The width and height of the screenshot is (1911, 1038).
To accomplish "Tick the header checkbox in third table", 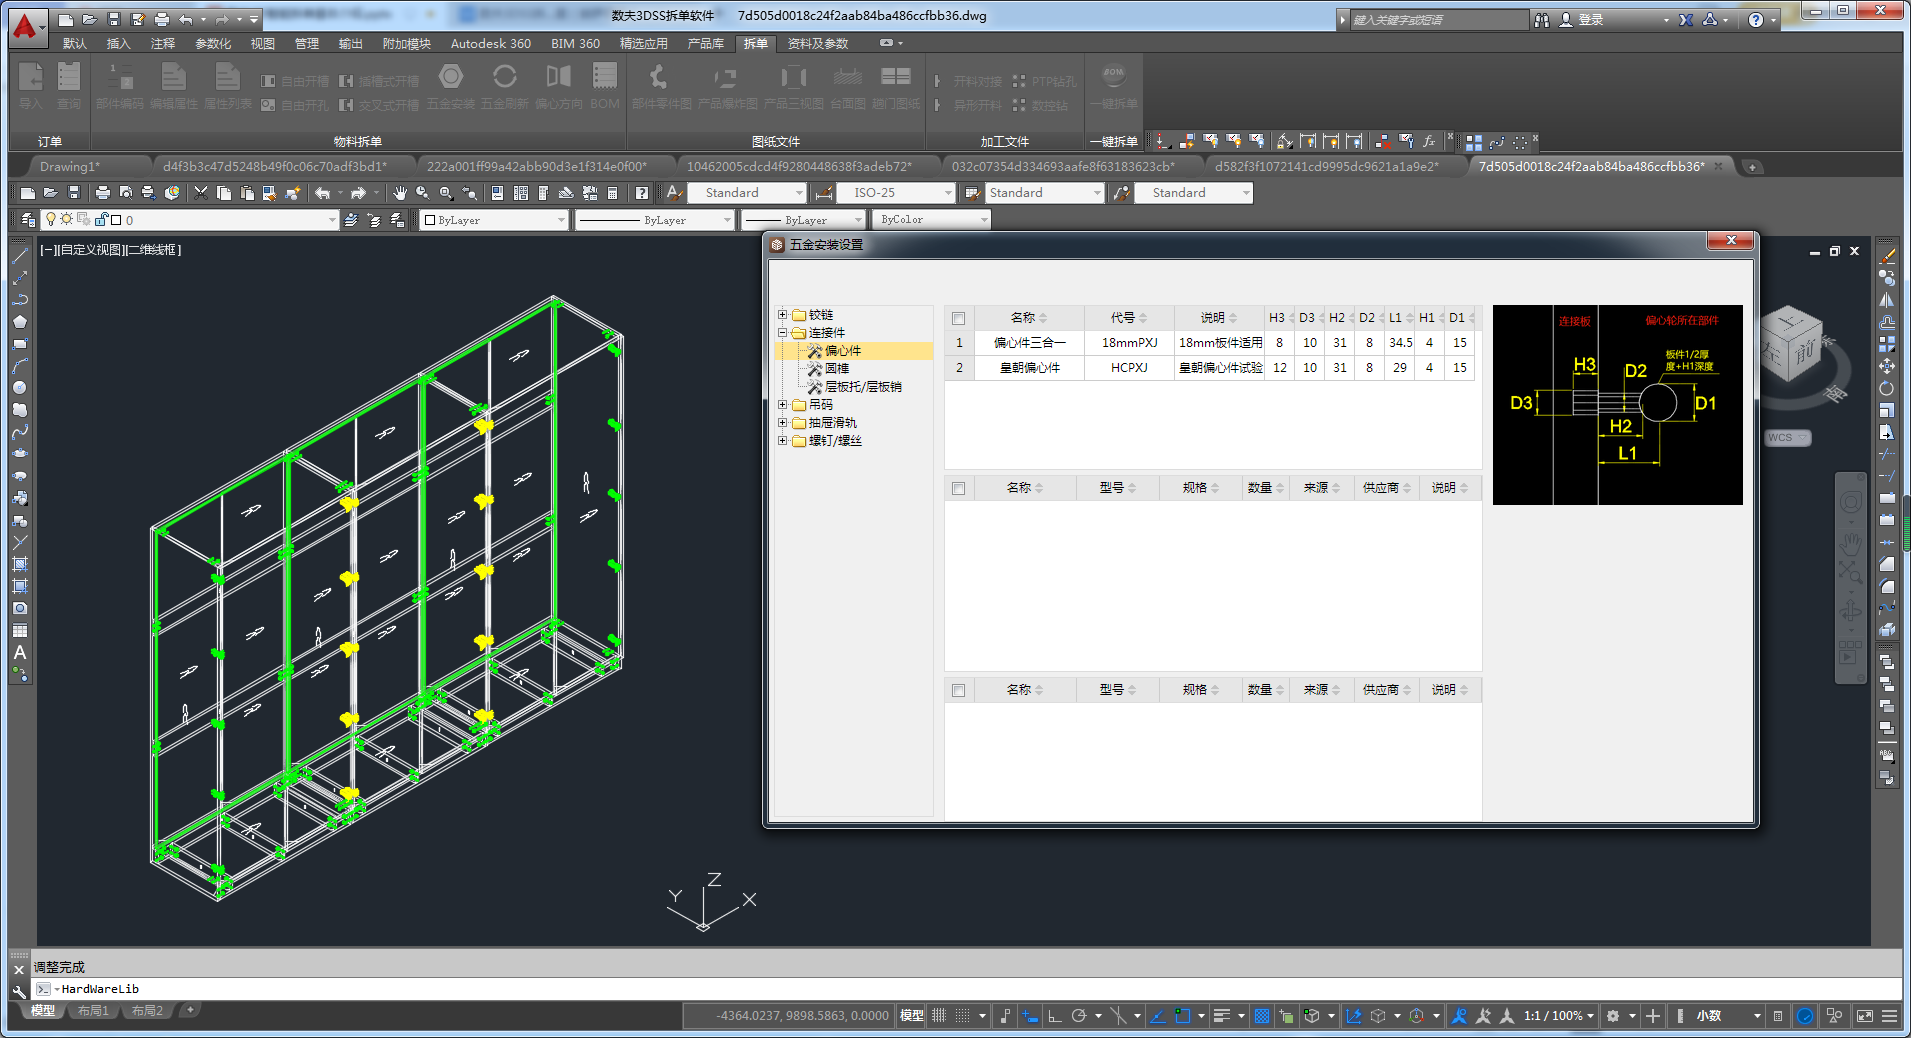I will tap(958, 690).
